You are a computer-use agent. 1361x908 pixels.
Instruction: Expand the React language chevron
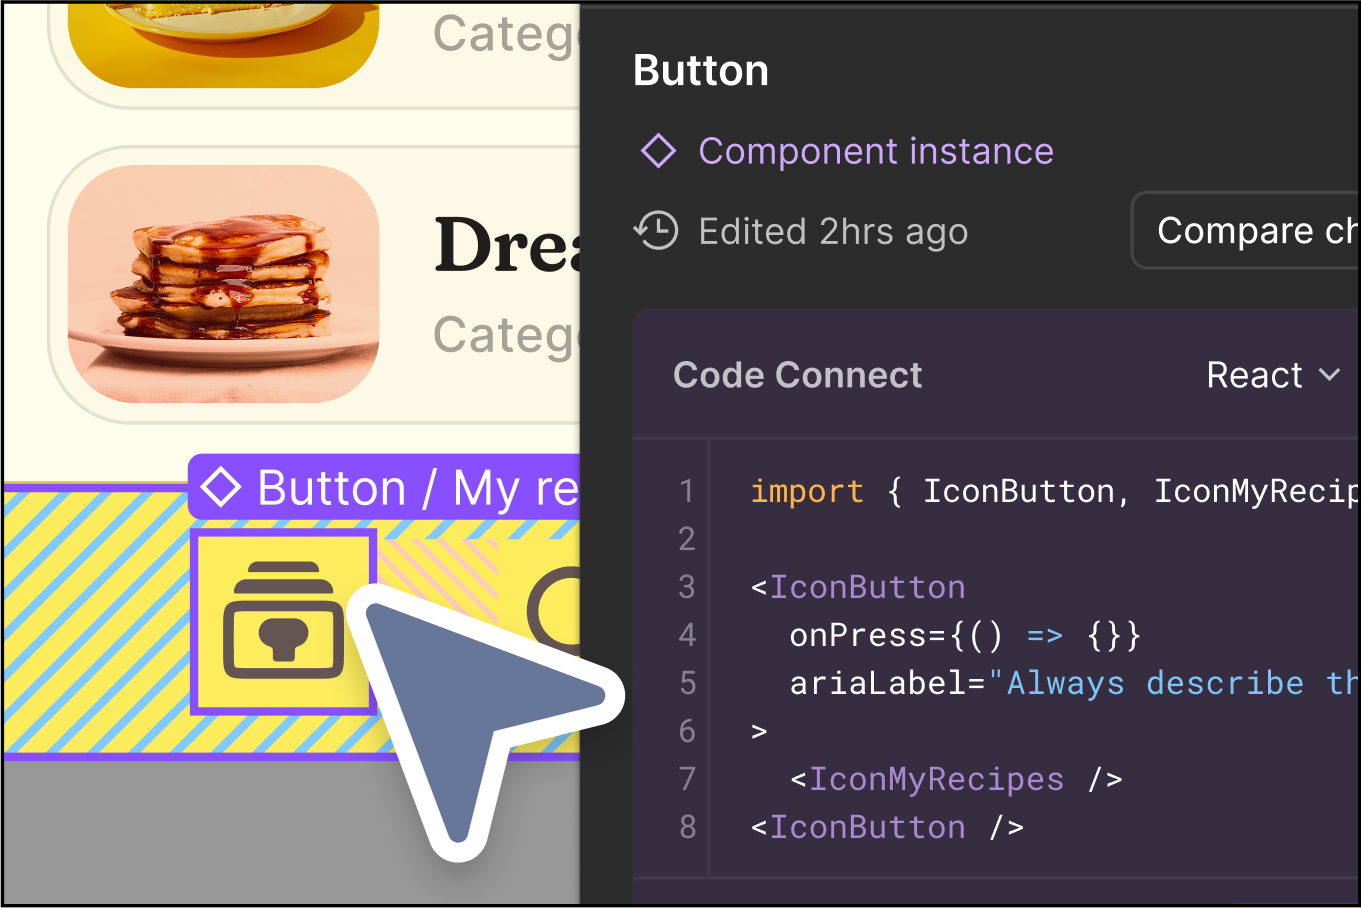tap(1329, 375)
